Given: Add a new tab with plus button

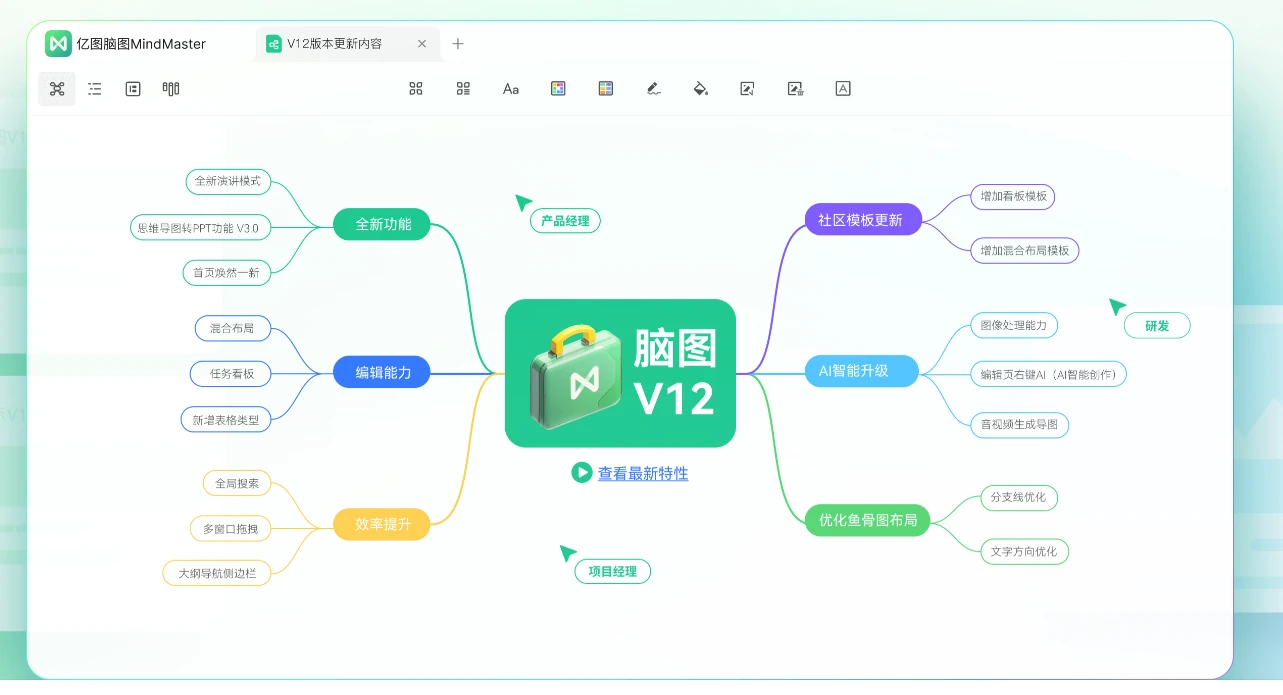Looking at the screenshot, I should pos(458,44).
